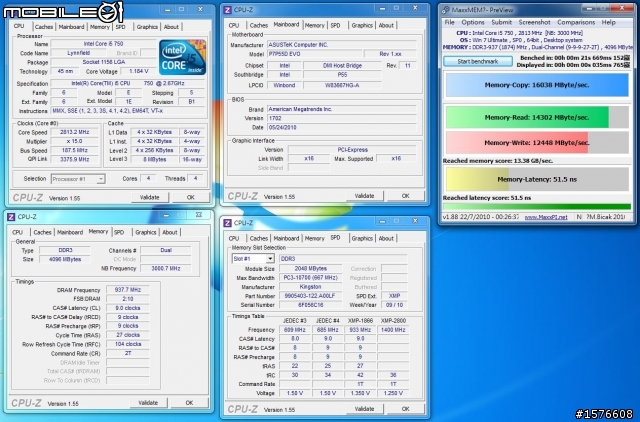Click Validate in the Mainboard CPU-Z window
Screen dimensions: 640x422
364,196
